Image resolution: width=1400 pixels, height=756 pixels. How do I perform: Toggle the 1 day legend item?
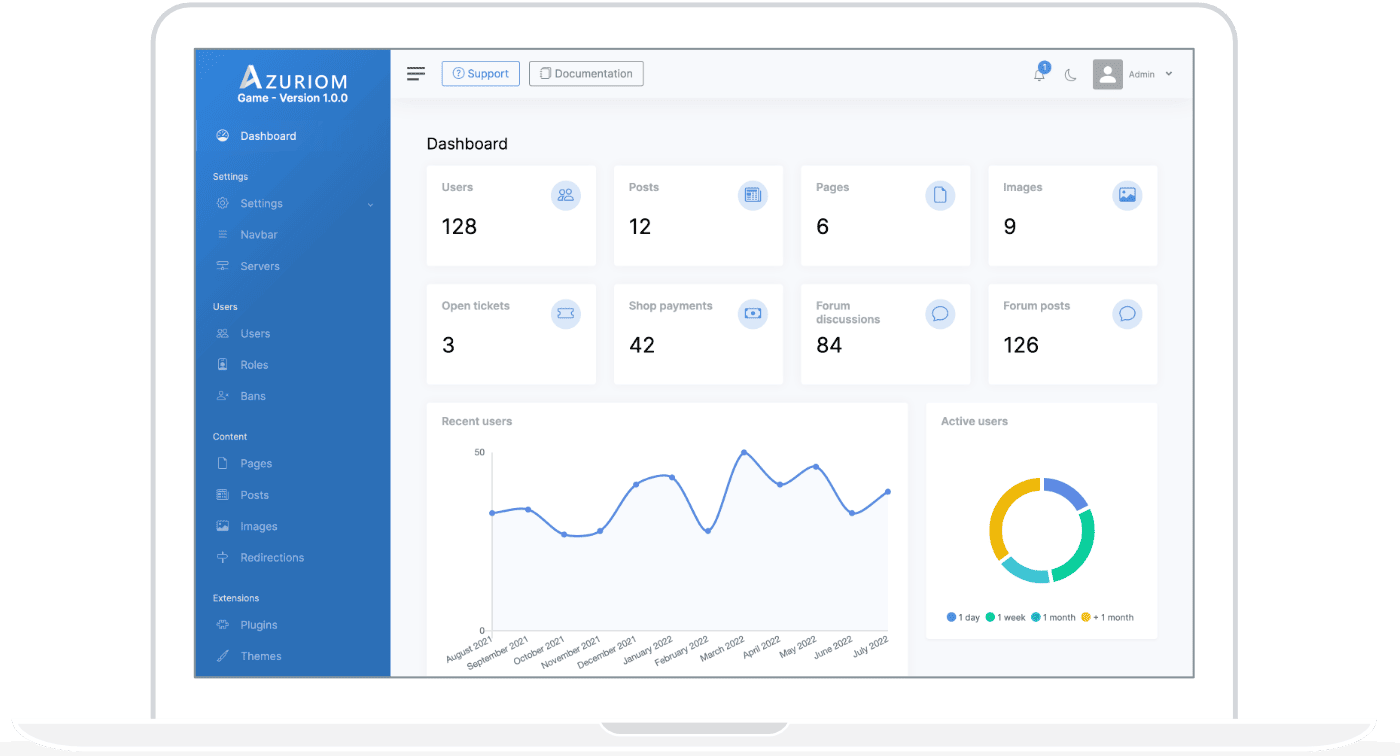click(x=964, y=618)
